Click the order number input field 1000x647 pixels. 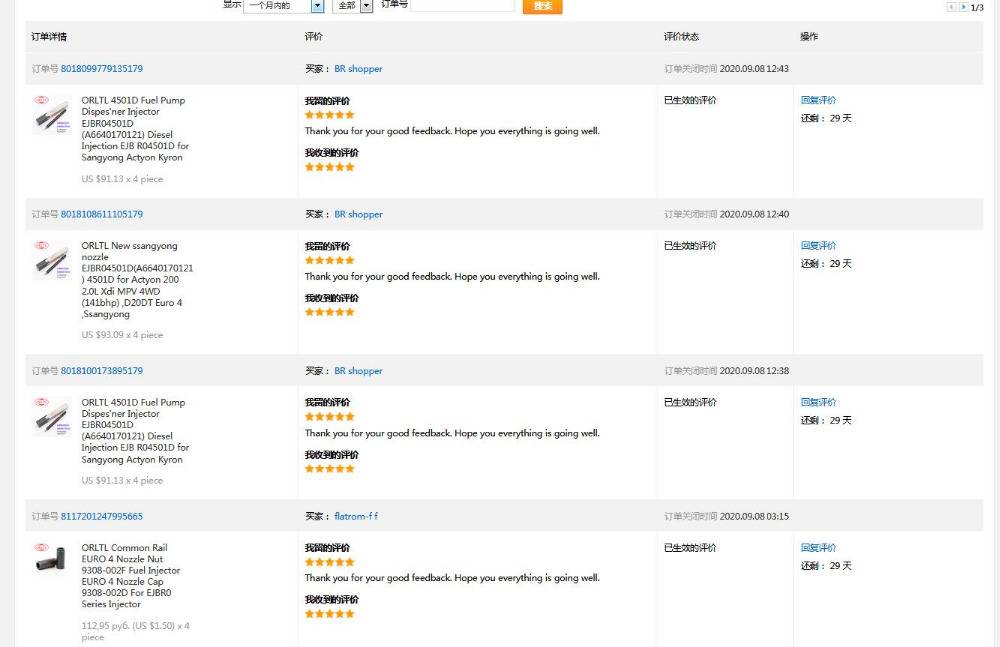pyautogui.click(x=462, y=5)
